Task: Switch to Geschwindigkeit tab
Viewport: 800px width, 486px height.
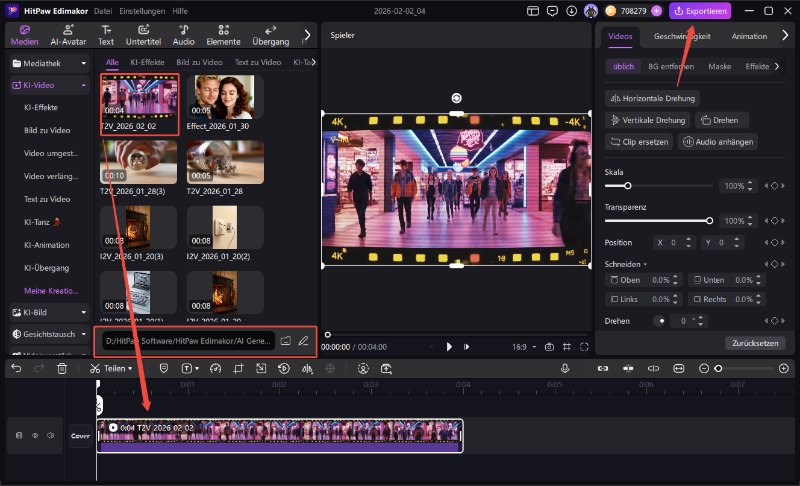Action: point(682,36)
